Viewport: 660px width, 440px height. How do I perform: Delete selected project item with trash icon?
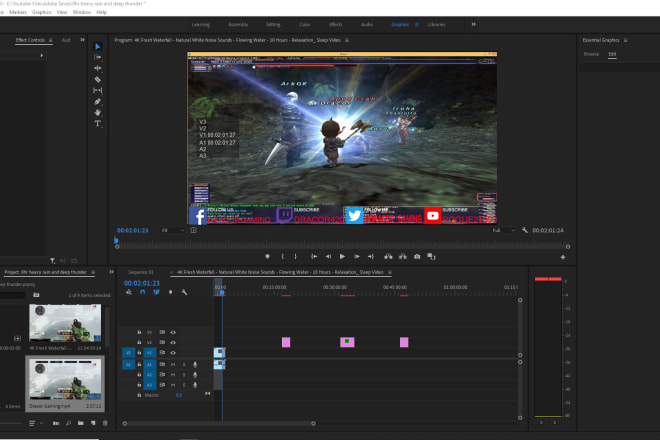pyautogui.click(x=105, y=423)
